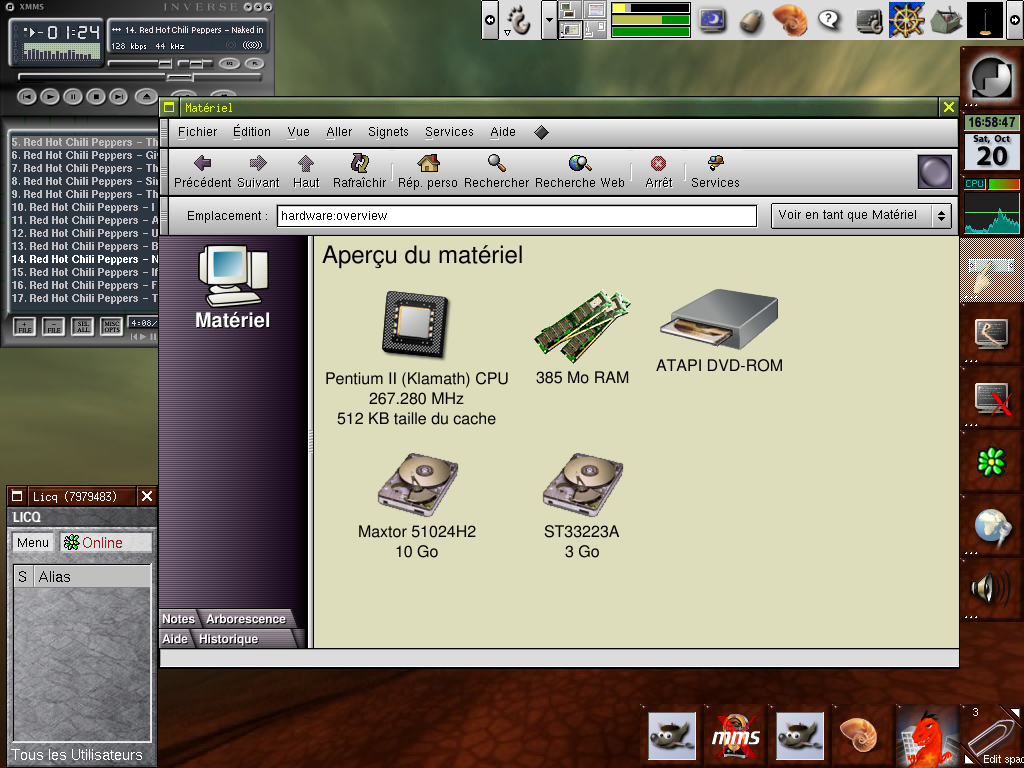1024x768 pixels.
Task: Toggle the XMMS PL playlist button
Action: point(254,63)
